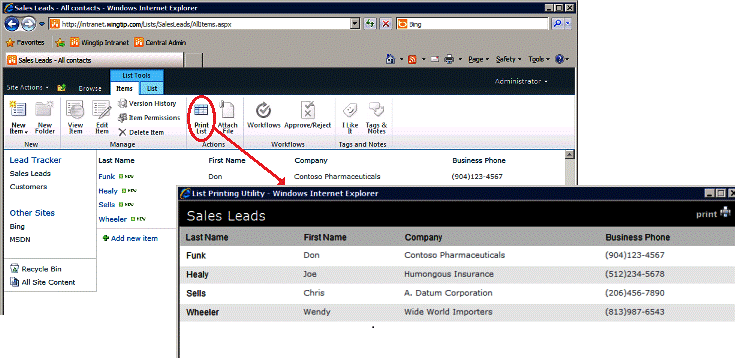The width and height of the screenshot is (735, 364).
Task: Click the Approve/Reject ribbon icon
Action: coord(308,110)
